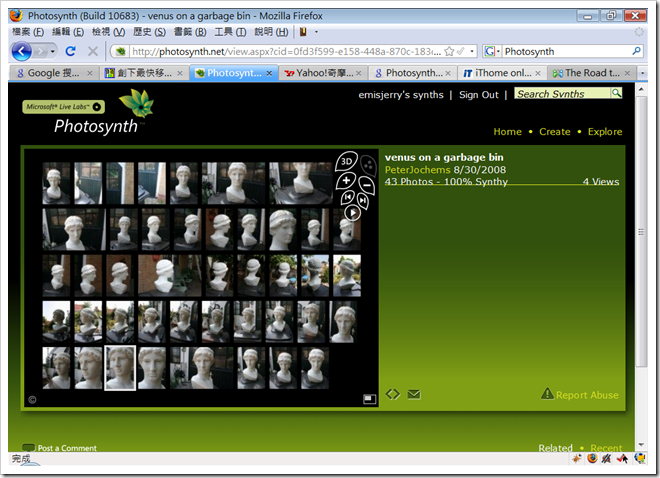Viewport: 660px width, 478px height.
Task: Click the scrollbar down arrow
Action: coord(641,444)
